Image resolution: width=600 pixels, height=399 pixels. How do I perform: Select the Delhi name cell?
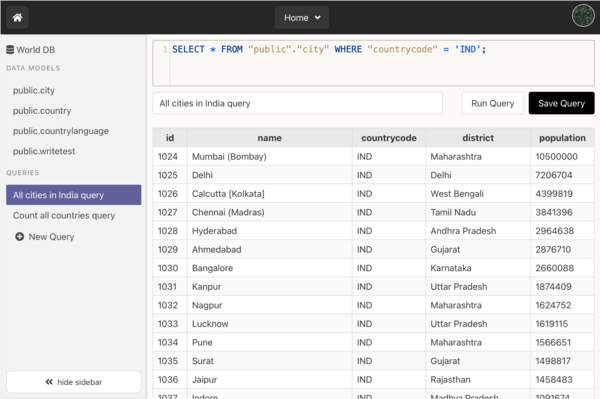tap(269, 175)
